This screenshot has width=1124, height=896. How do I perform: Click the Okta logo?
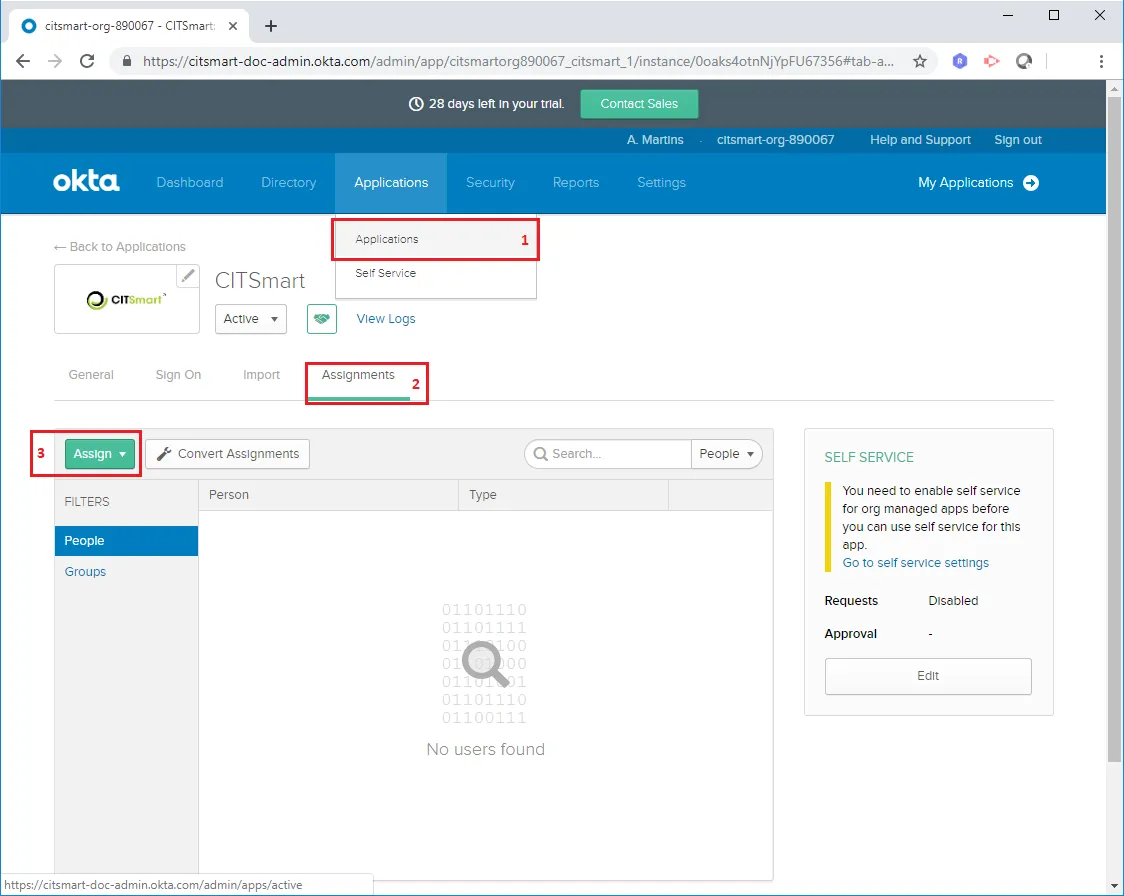(x=86, y=181)
